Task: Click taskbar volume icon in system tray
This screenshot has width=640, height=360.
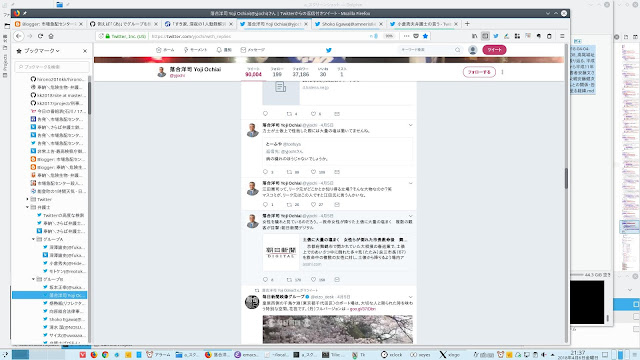Action: pyautogui.click(x=543, y=355)
